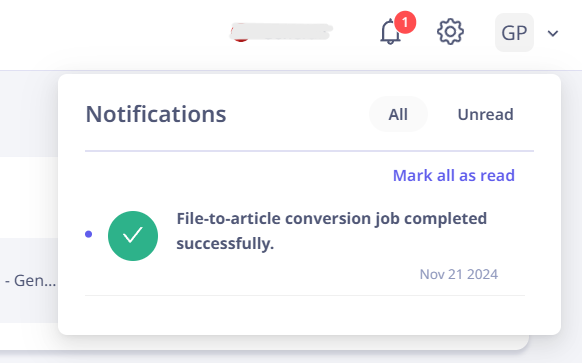Screen dimensions: 582x363
Task: Click the Notifications panel heading
Action: (156, 114)
